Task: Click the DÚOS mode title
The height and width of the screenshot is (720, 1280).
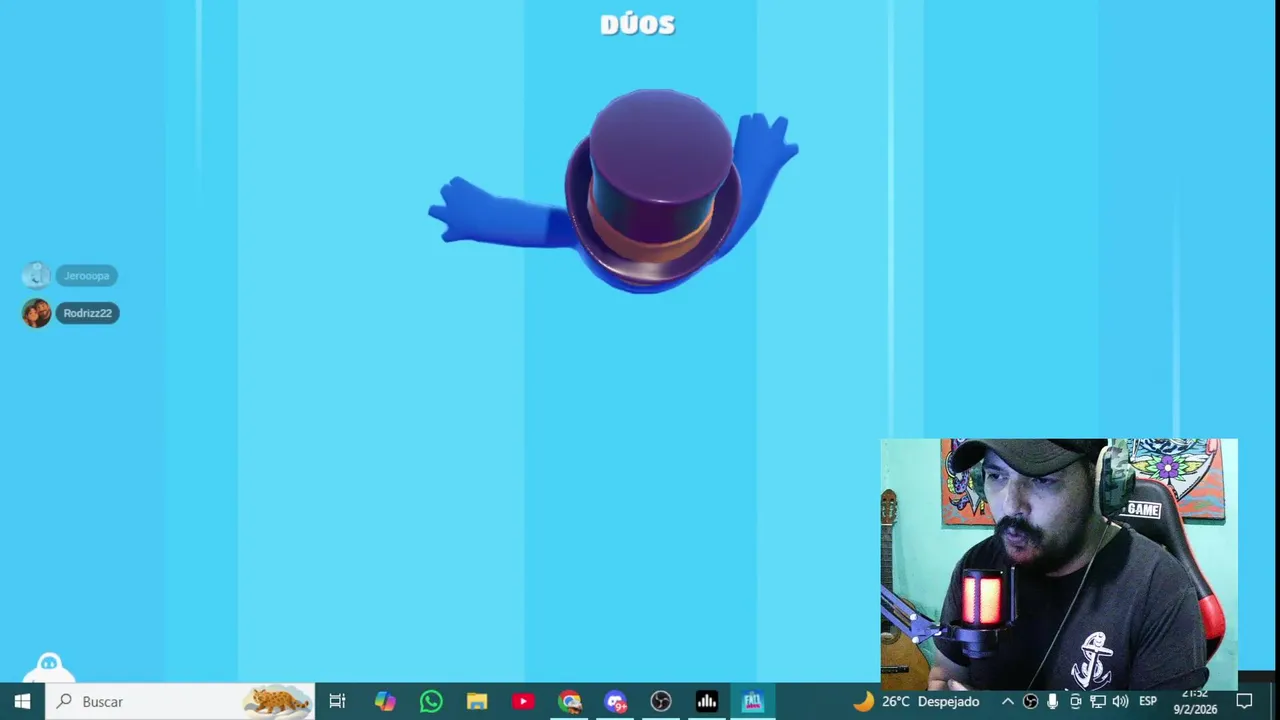Action: (638, 25)
